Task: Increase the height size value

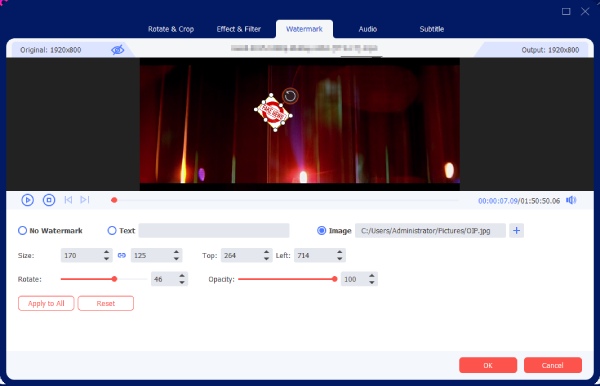Action: 176,252
